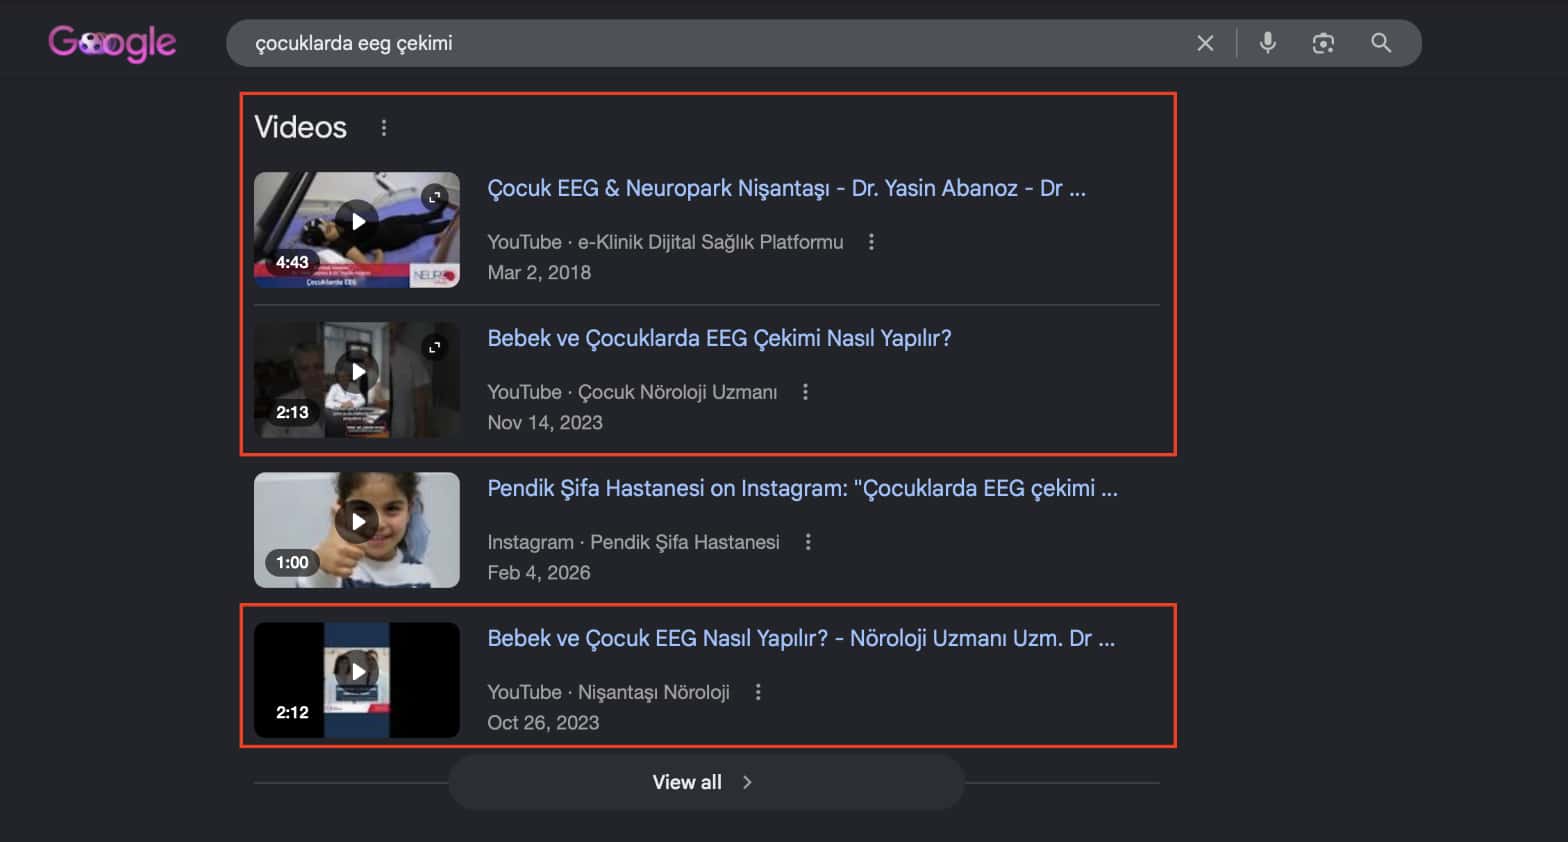This screenshot has width=1568, height=842.
Task: Open the Pendik Şifa Hastanesi on Instagram link
Action: tap(802, 488)
